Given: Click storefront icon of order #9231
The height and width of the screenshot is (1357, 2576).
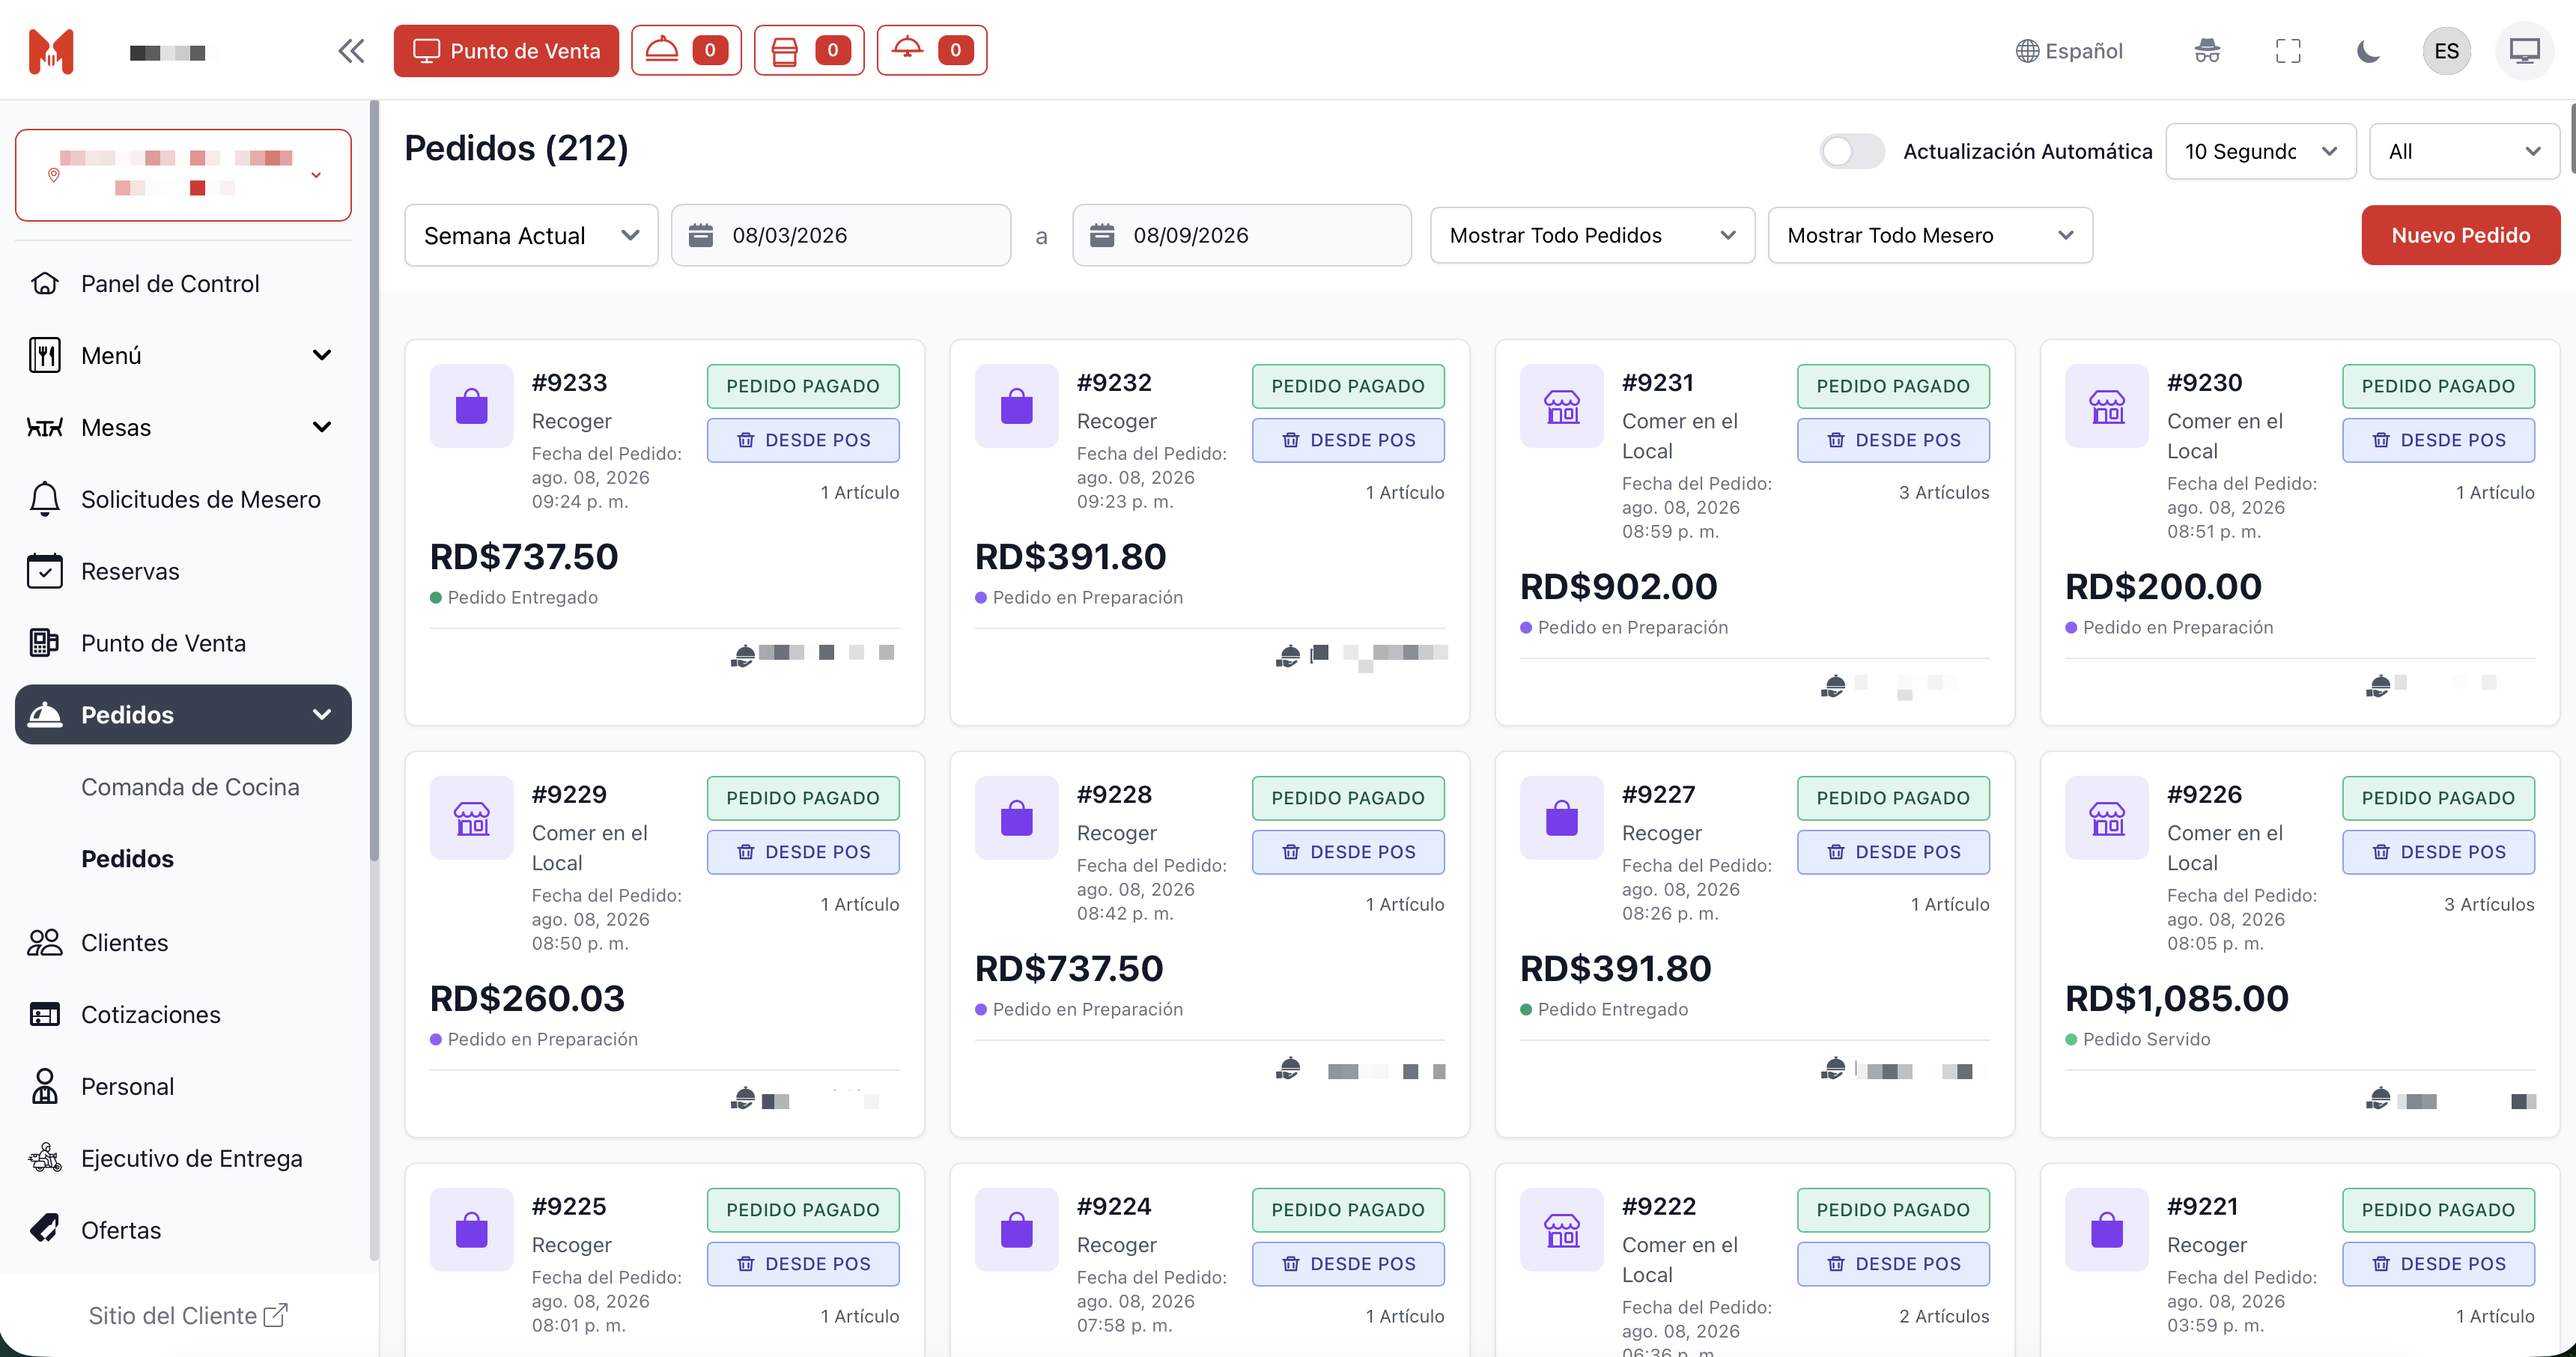Looking at the screenshot, I should (1561, 406).
